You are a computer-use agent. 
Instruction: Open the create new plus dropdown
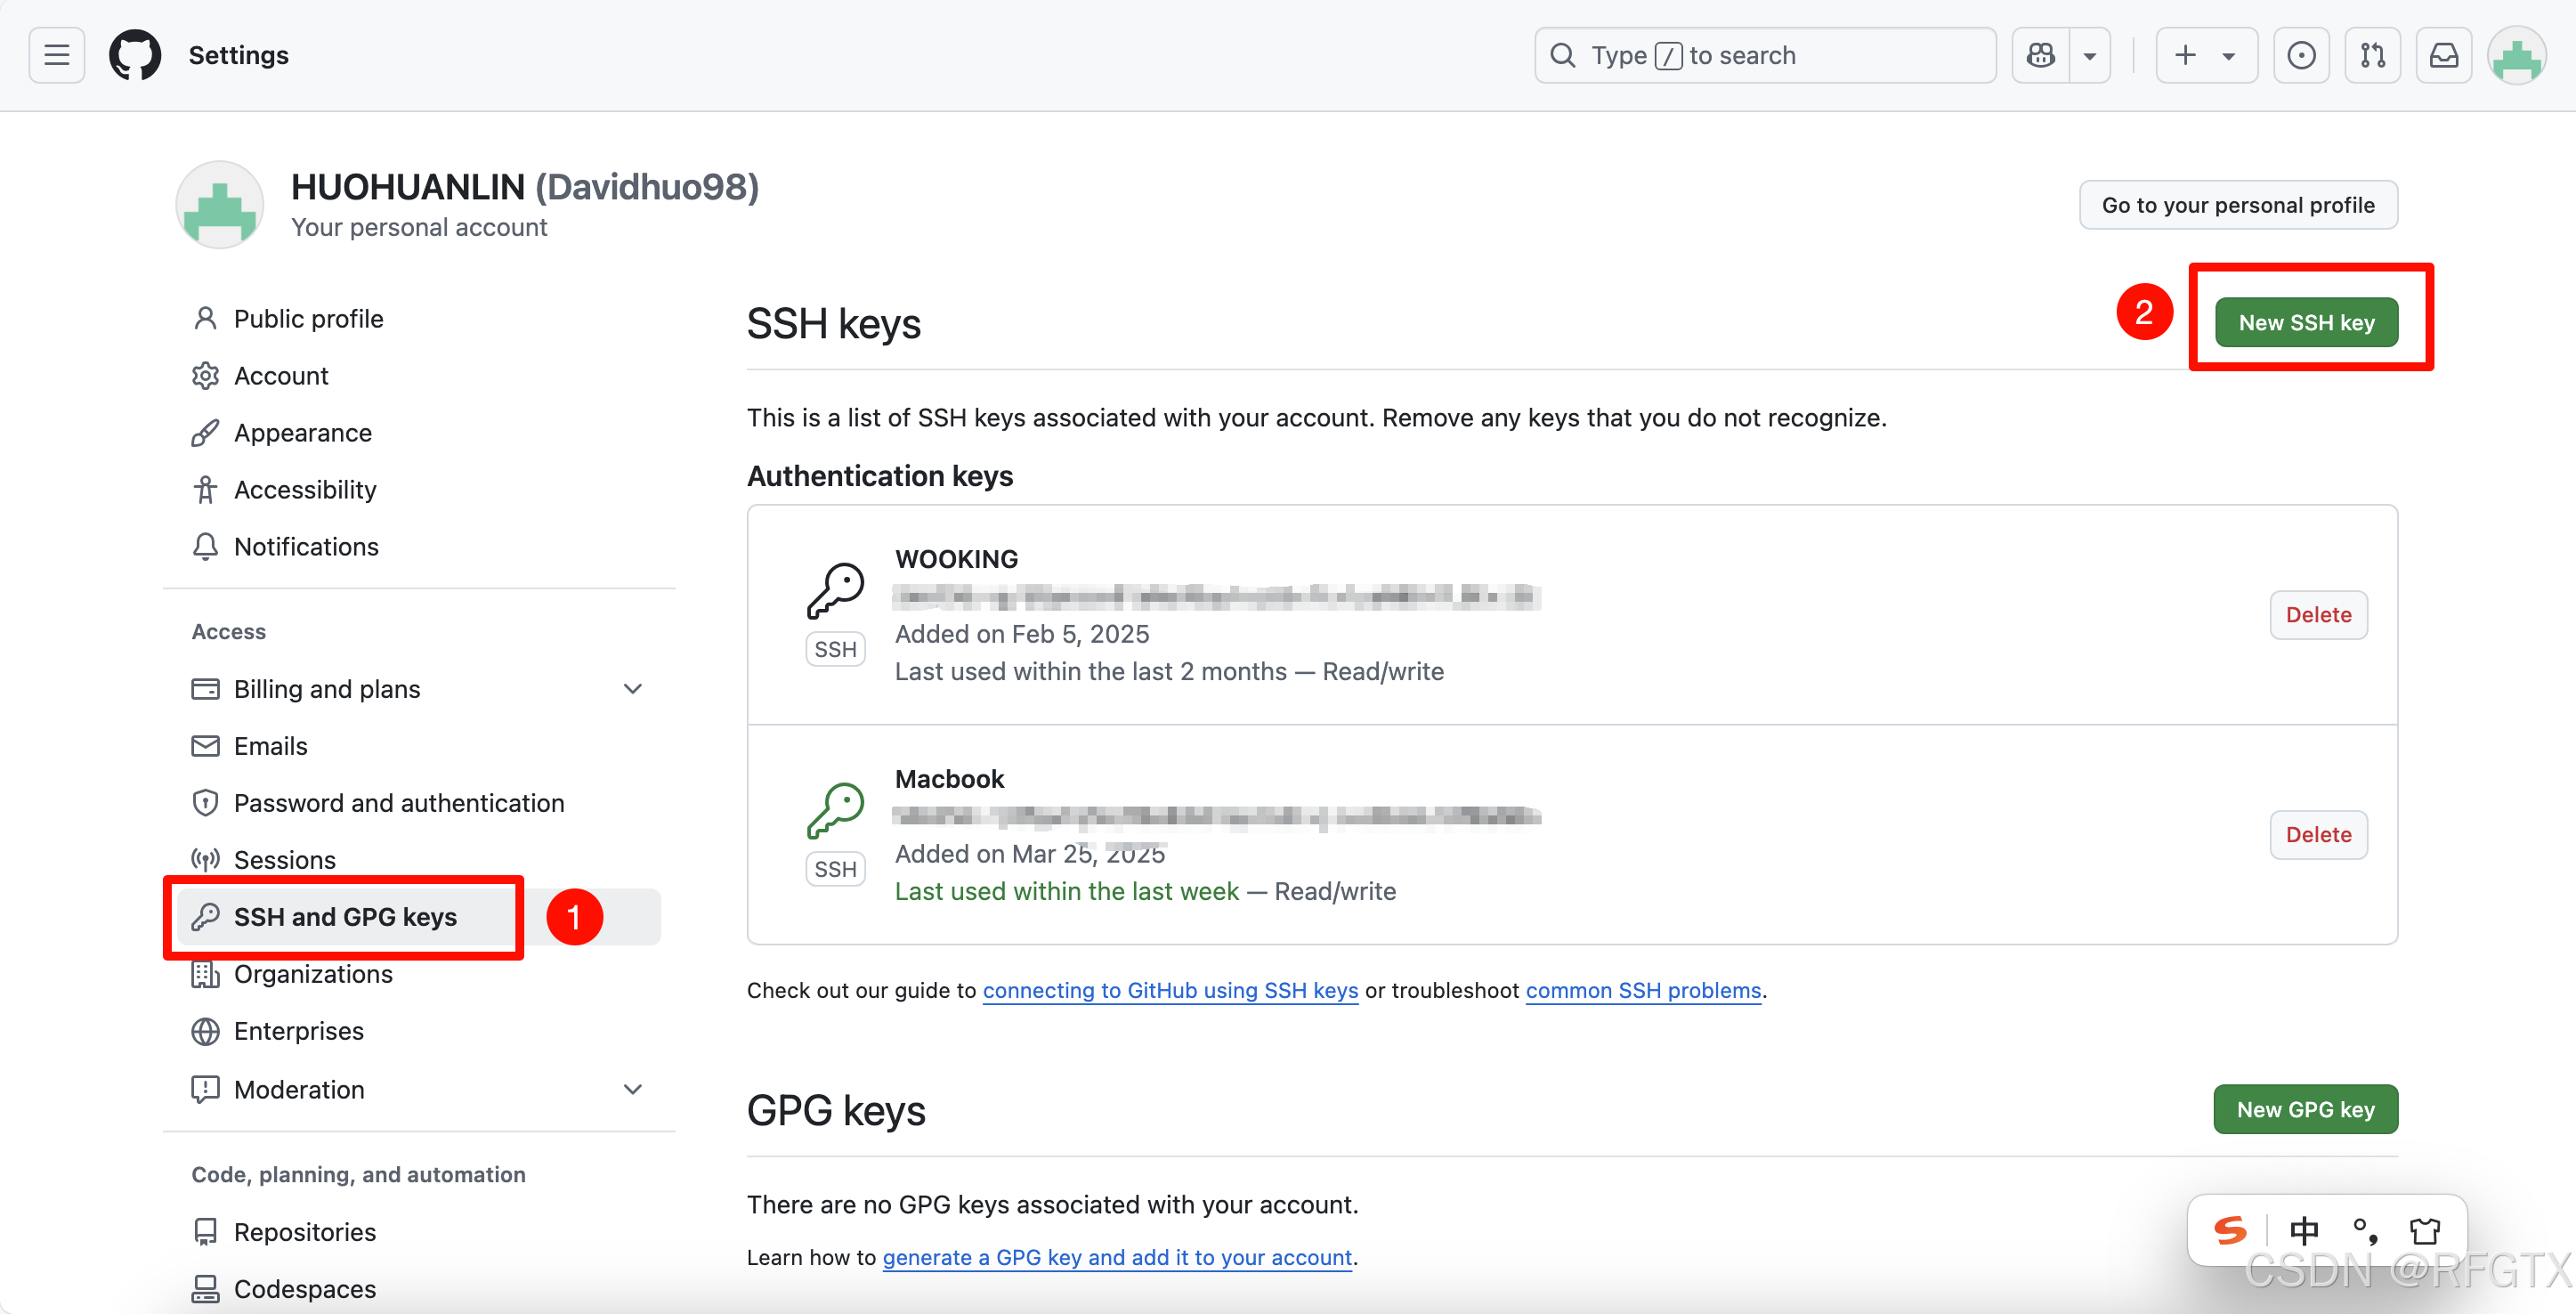(2205, 55)
